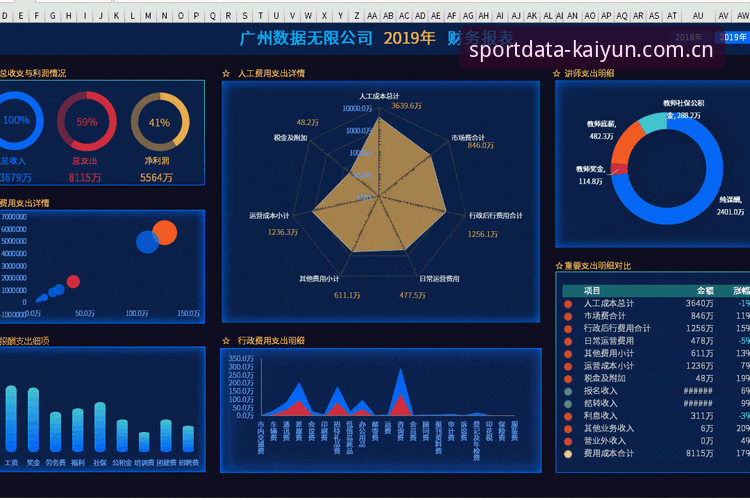The width and height of the screenshot is (750, 500).
Task: Click the 其他业务收入 row label
Action: (x=608, y=429)
